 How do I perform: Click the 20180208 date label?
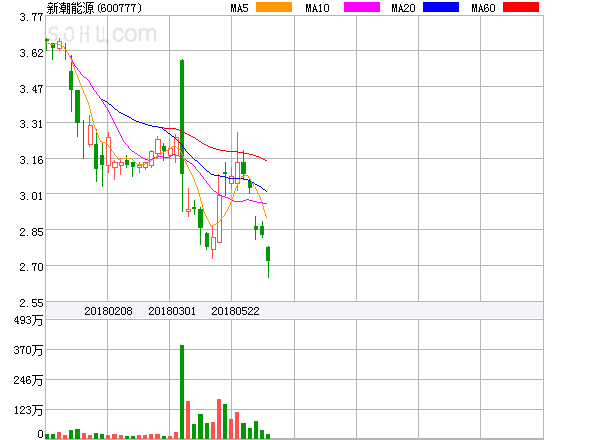pos(108,311)
